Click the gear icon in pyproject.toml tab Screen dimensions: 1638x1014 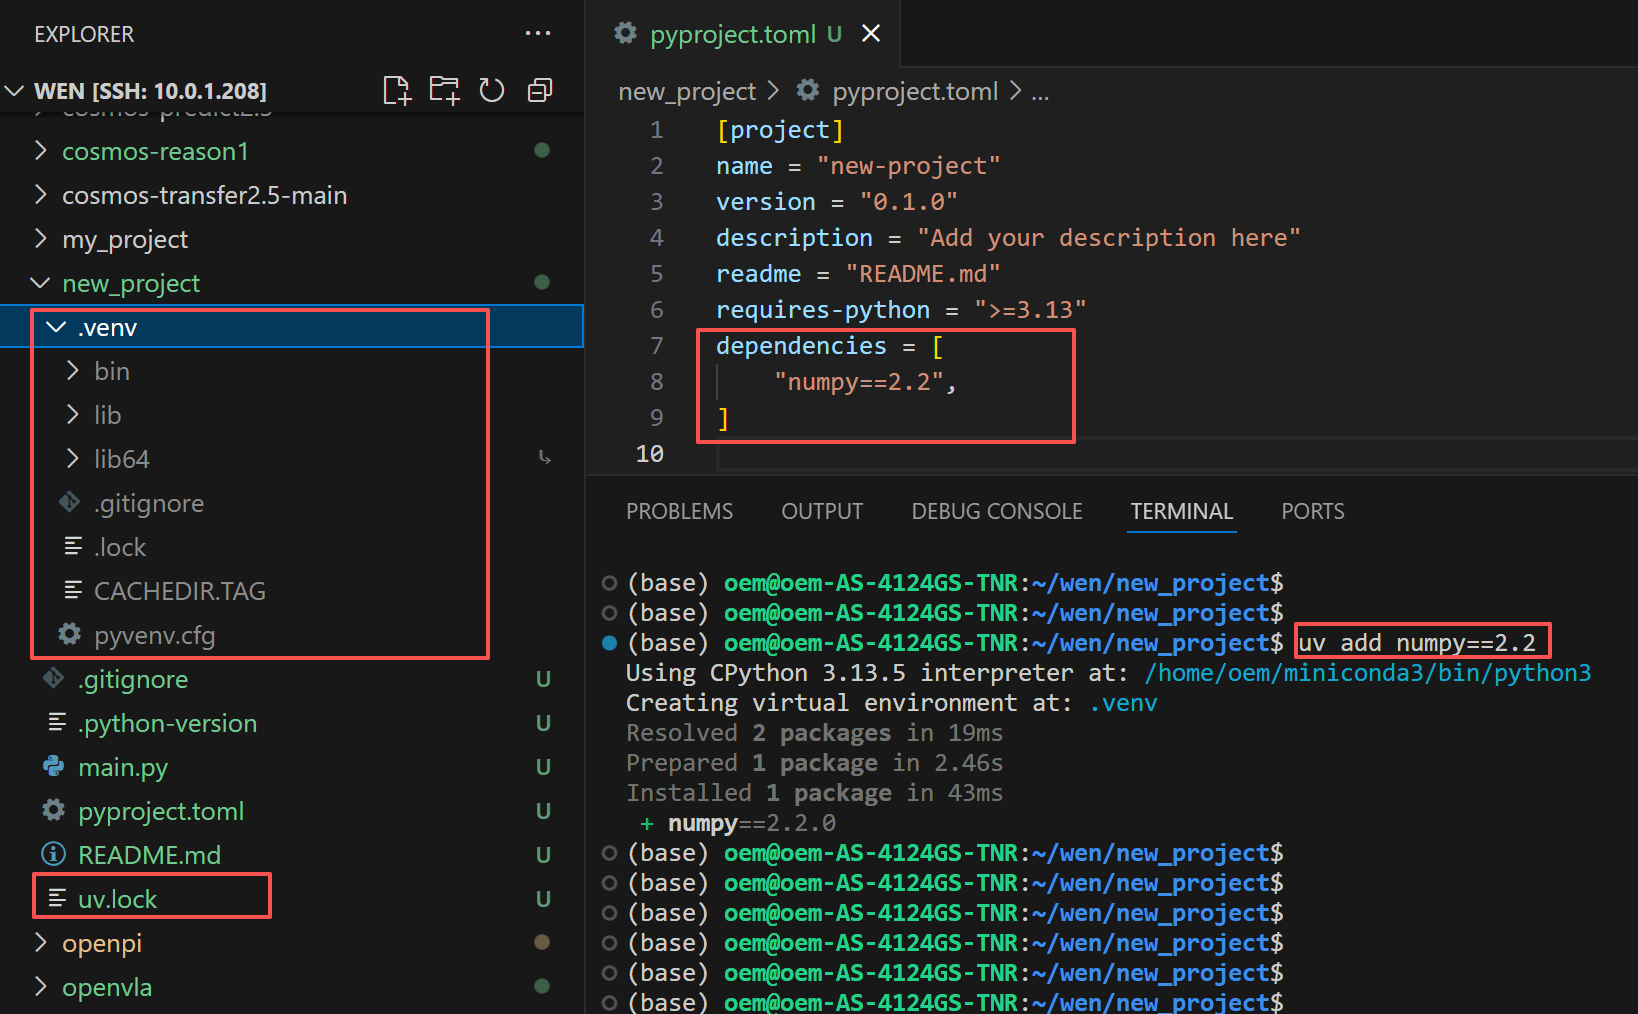tap(626, 34)
